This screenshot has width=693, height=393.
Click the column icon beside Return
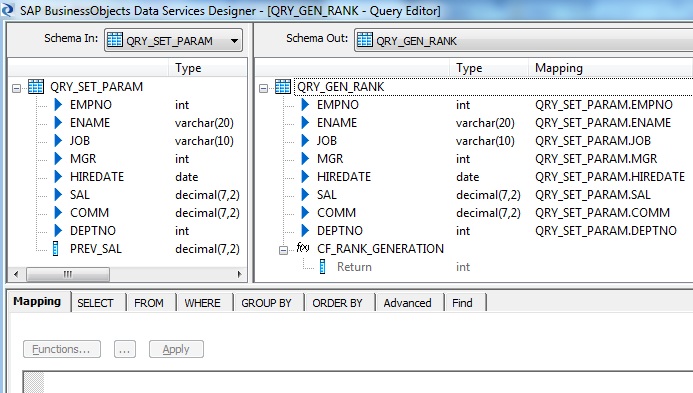coord(323,267)
